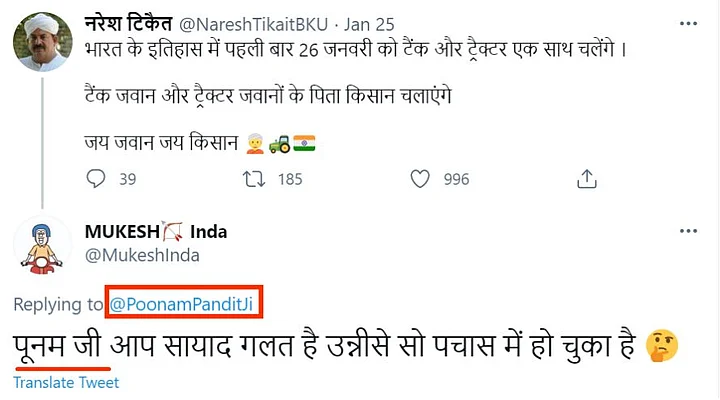Click the share upload icon
The width and height of the screenshot is (720, 400).
[587, 179]
